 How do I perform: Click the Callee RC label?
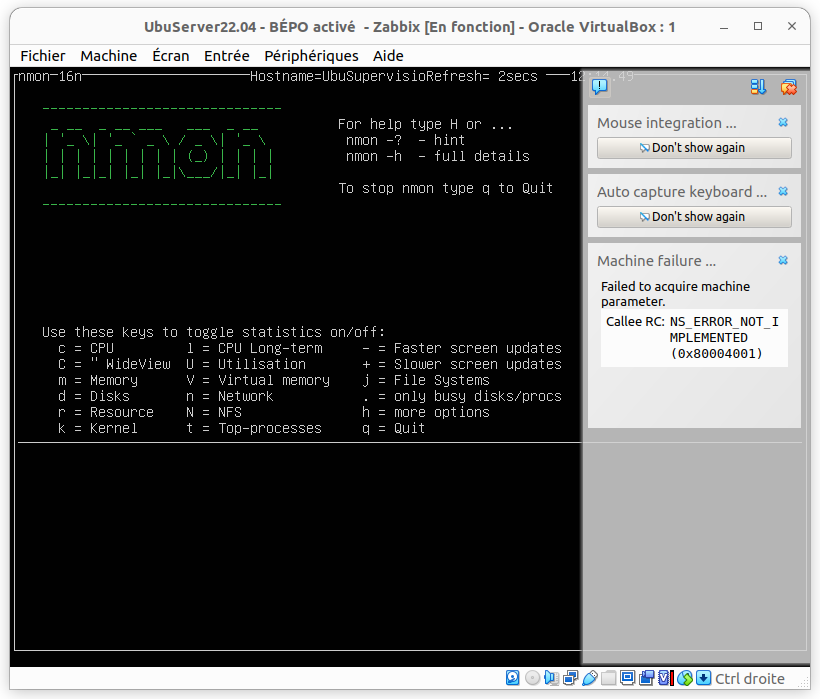point(635,322)
